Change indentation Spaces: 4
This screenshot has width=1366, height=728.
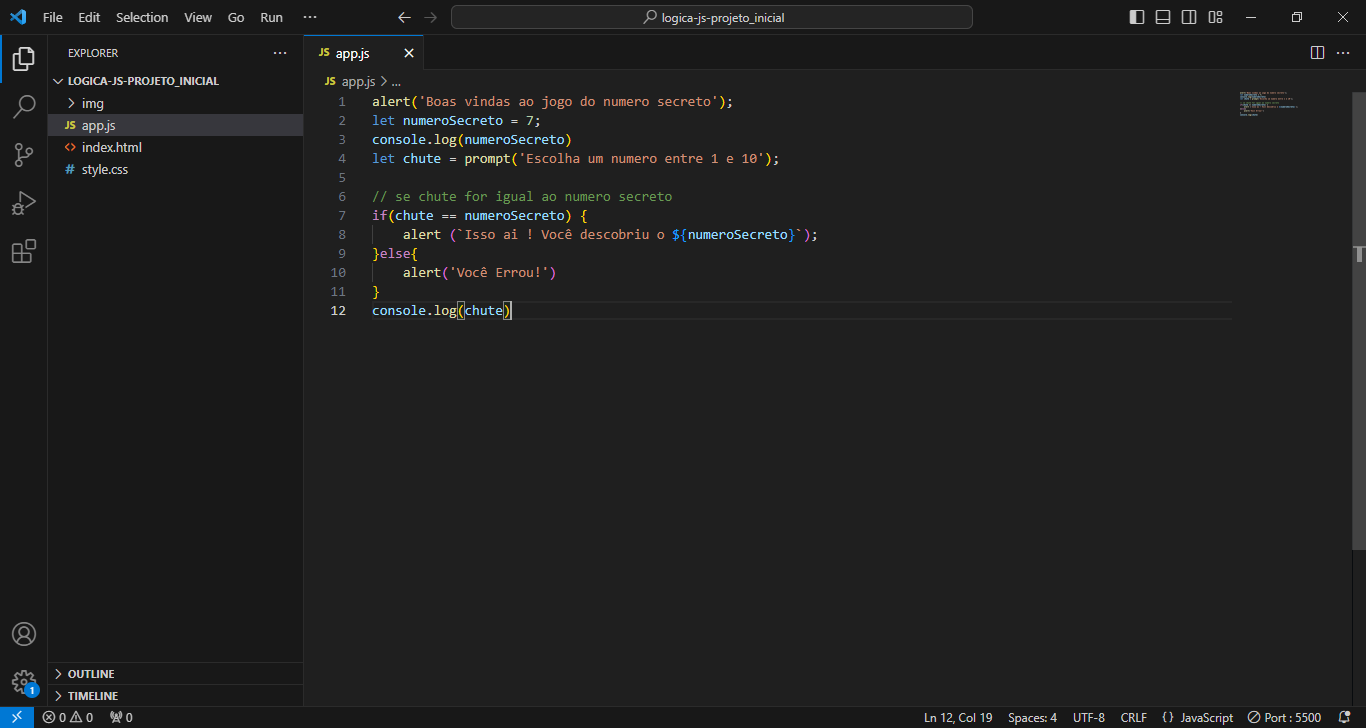tap(1032, 717)
